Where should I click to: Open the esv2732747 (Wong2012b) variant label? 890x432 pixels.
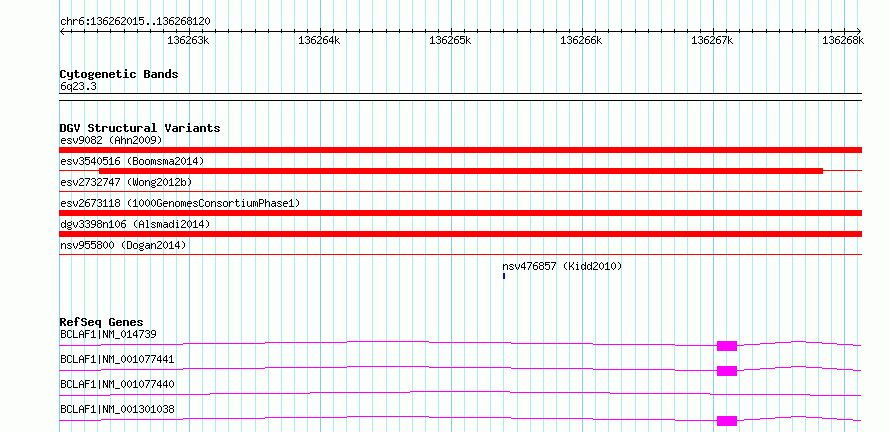pyautogui.click(x=126, y=182)
